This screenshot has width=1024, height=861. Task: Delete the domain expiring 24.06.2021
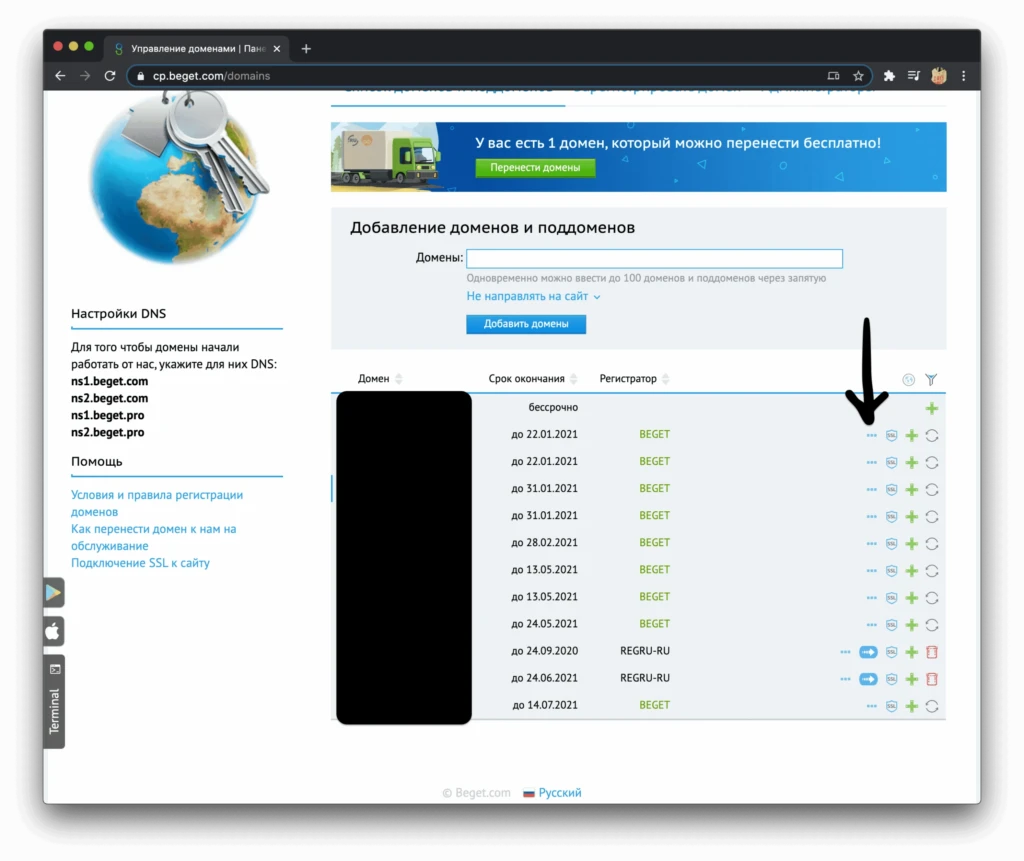click(932, 679)
